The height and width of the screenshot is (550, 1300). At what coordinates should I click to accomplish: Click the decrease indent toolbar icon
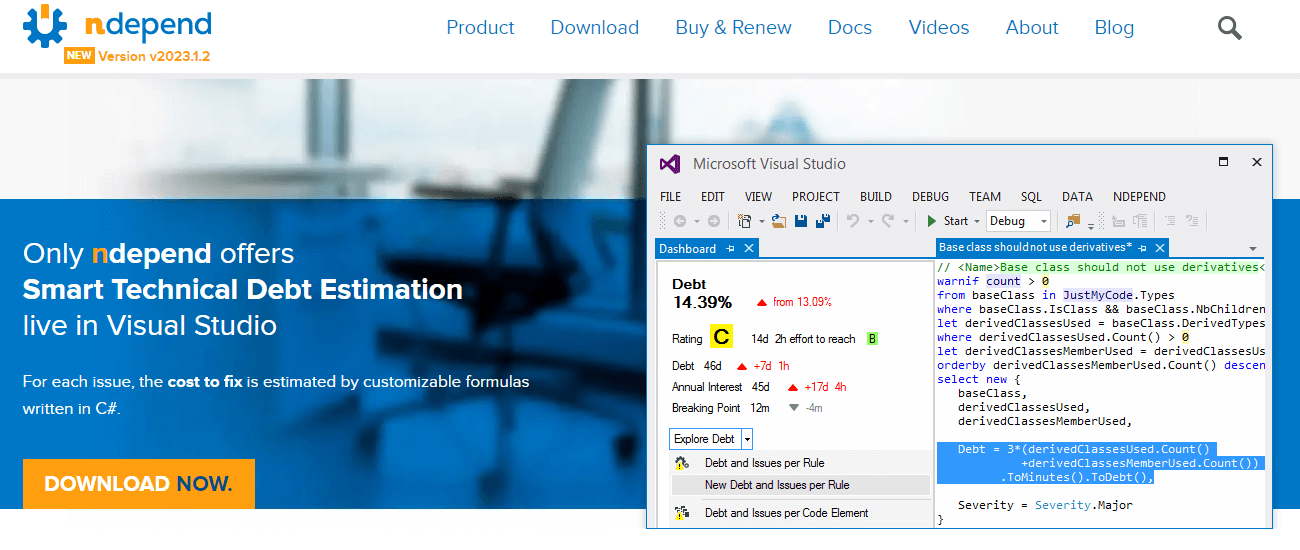click(x=1170, y=221)
